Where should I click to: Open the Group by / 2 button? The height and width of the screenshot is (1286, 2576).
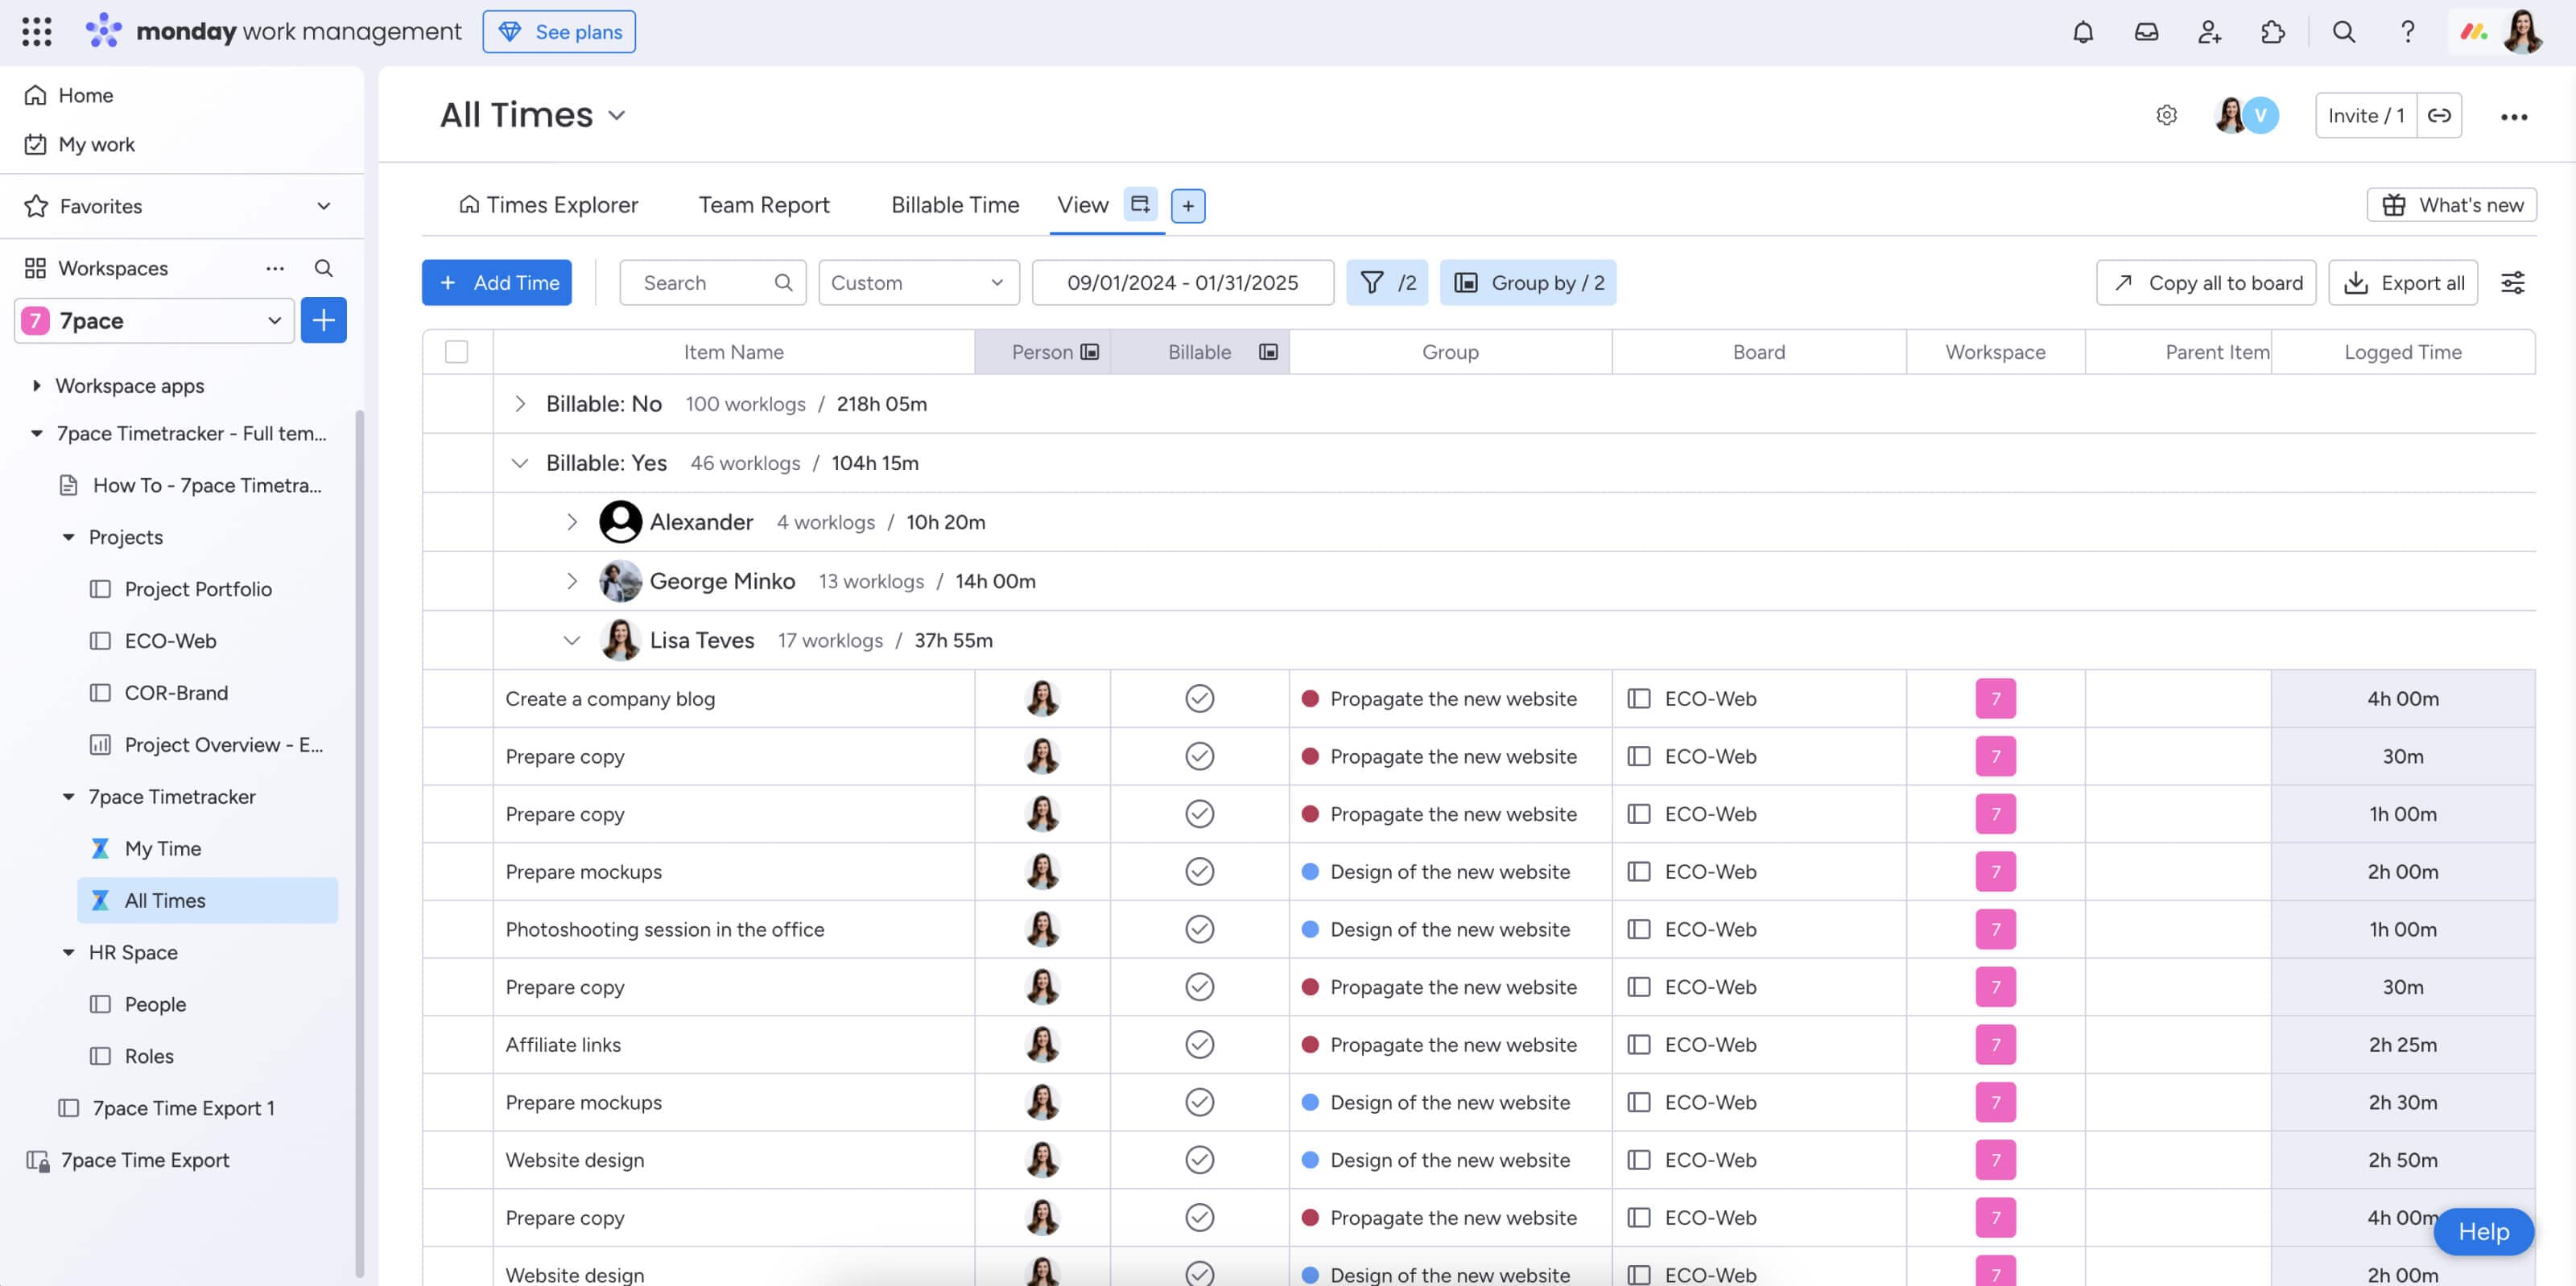coord(1527,282)
